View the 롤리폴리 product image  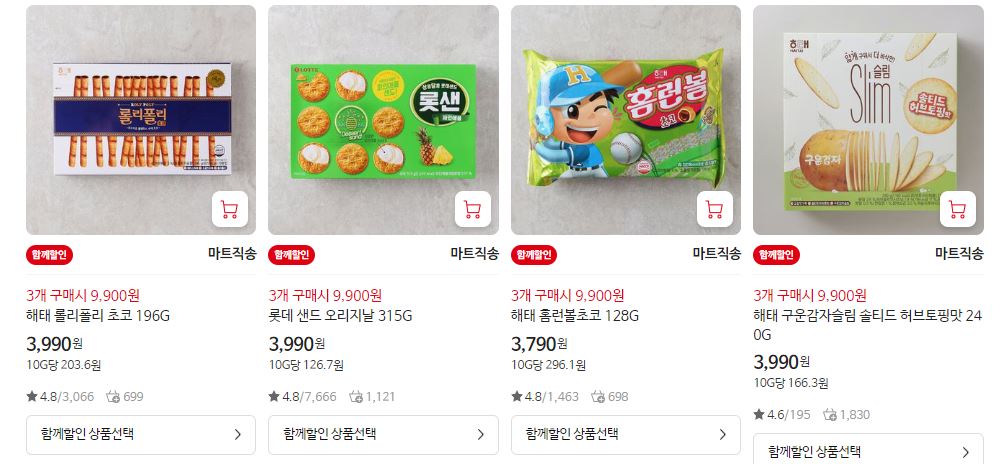click(x=141, y=120)
